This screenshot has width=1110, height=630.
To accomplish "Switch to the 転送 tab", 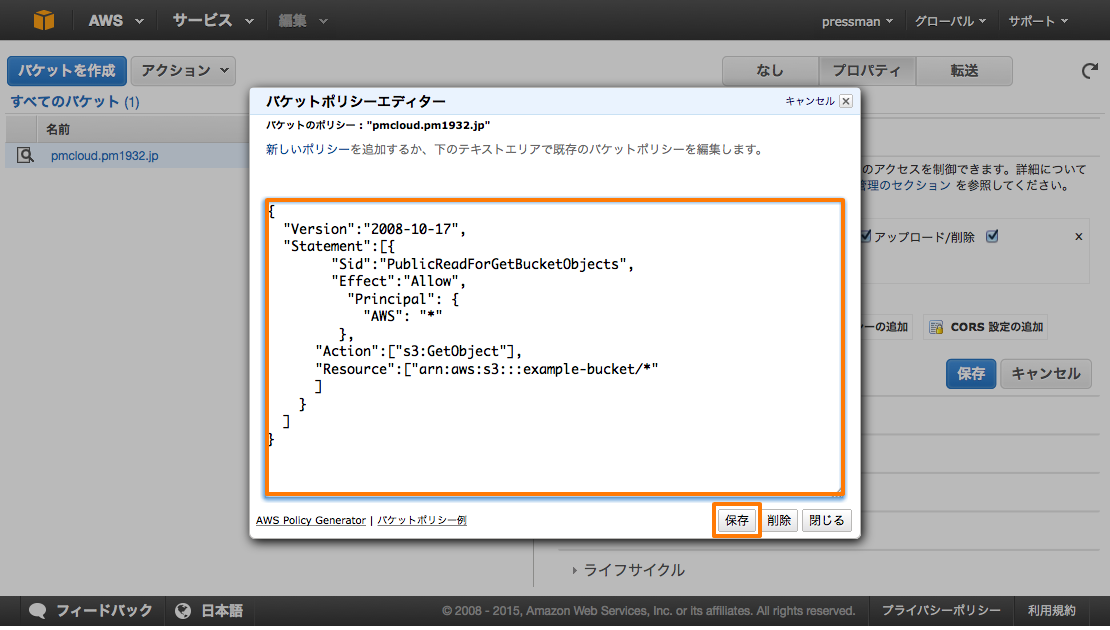I will click(x=964, y=70).
